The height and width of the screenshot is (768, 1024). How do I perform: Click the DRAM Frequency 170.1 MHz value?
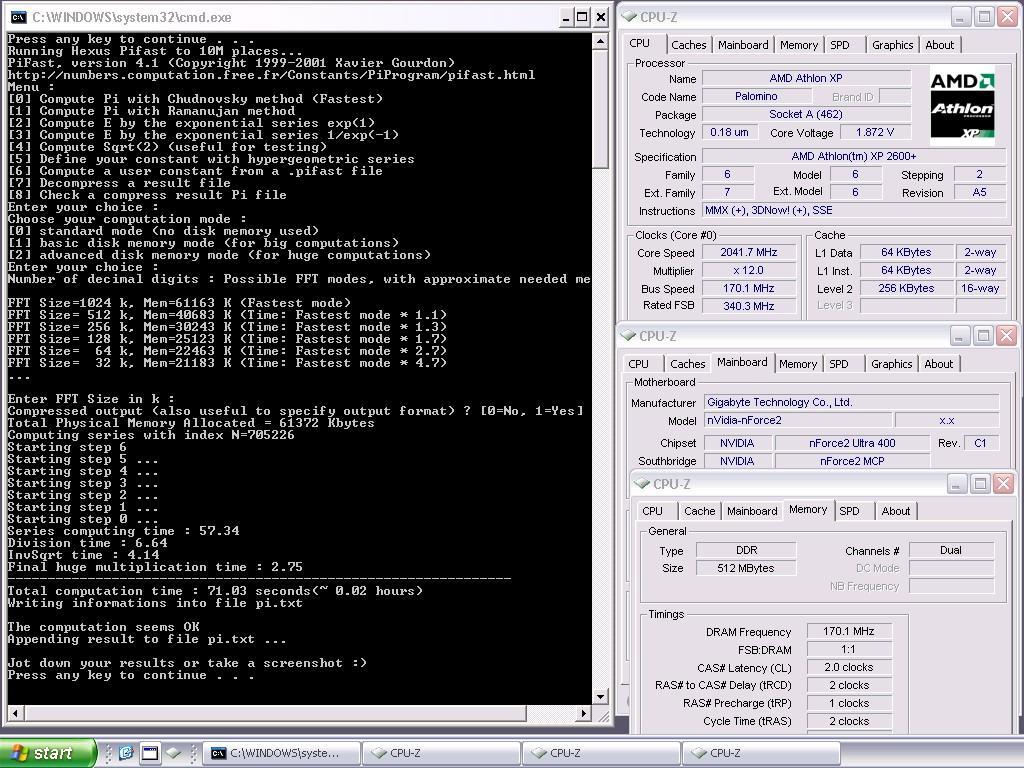point(848,631)
